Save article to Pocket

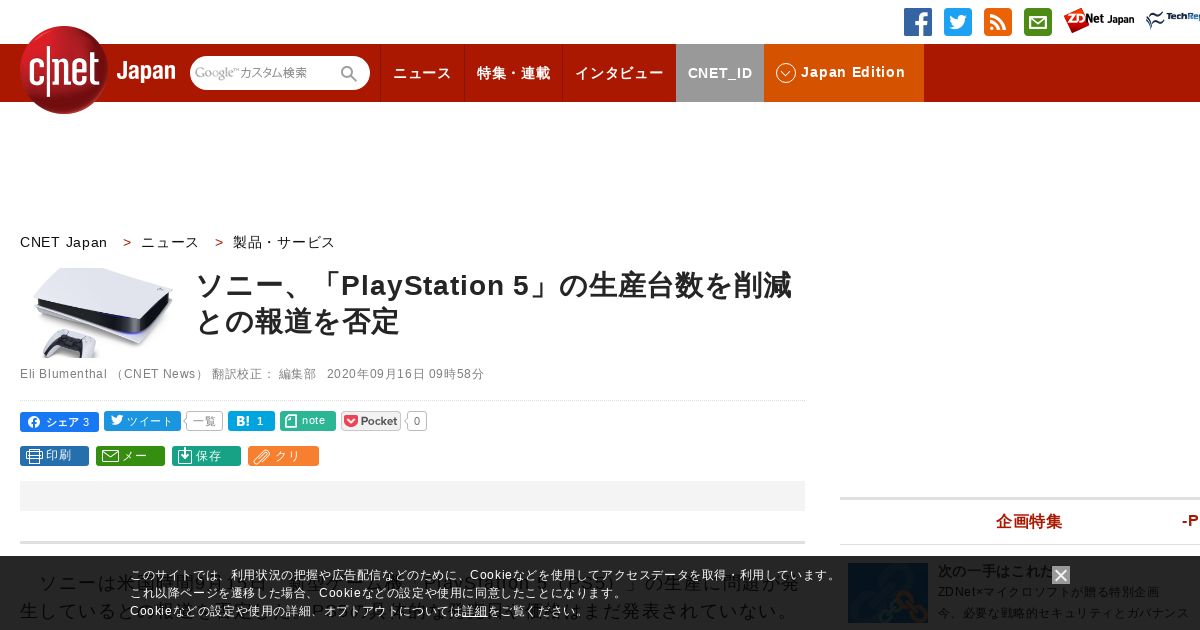(x=371, y=421)
